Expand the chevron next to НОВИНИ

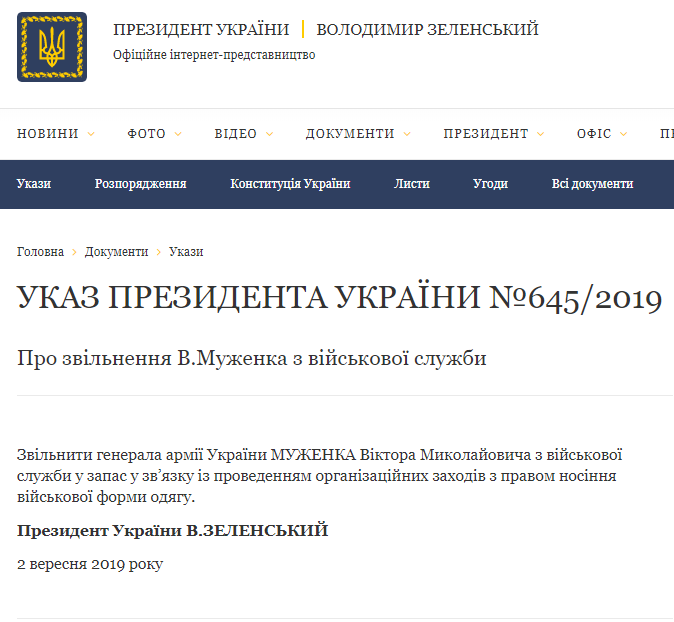pos(91,134)
